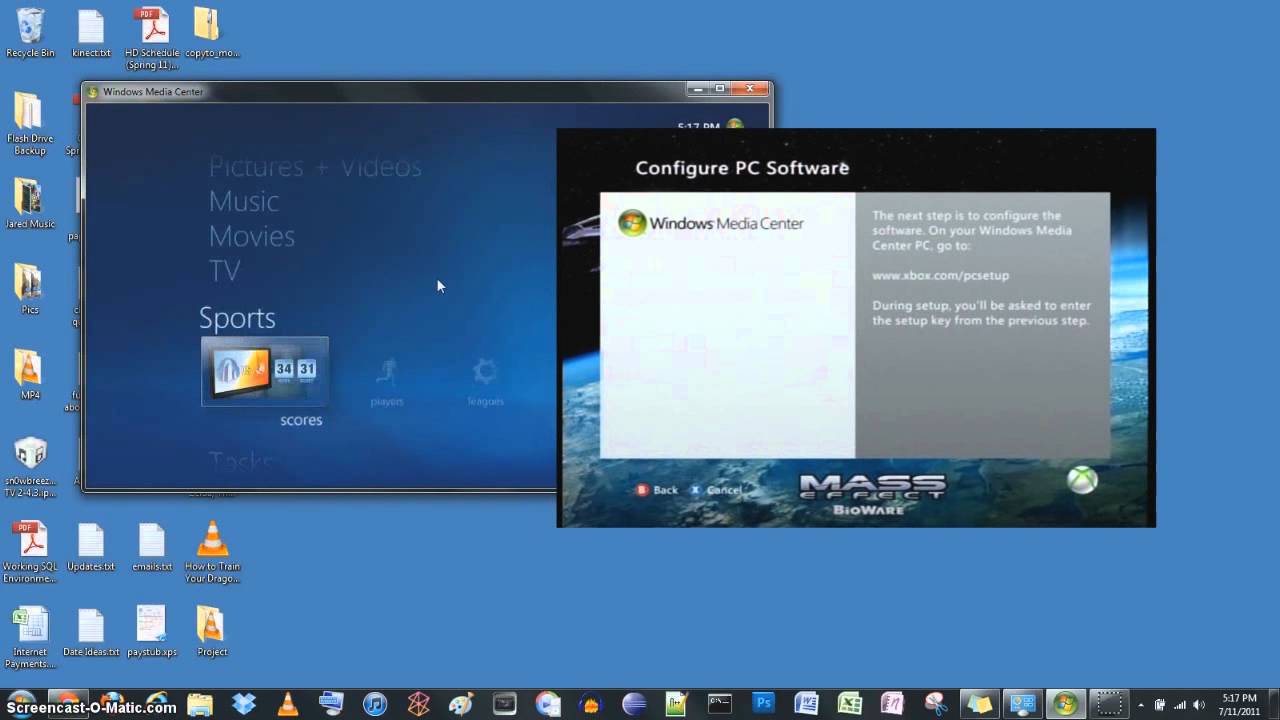Show hidden system tray icons
The width and height of the screenshot is (1280, 720).
click(1141, 704)
